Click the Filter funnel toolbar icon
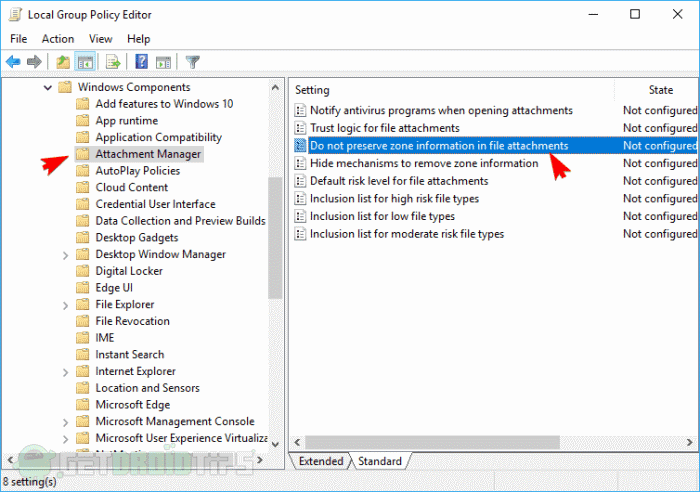 coord(192,62)
